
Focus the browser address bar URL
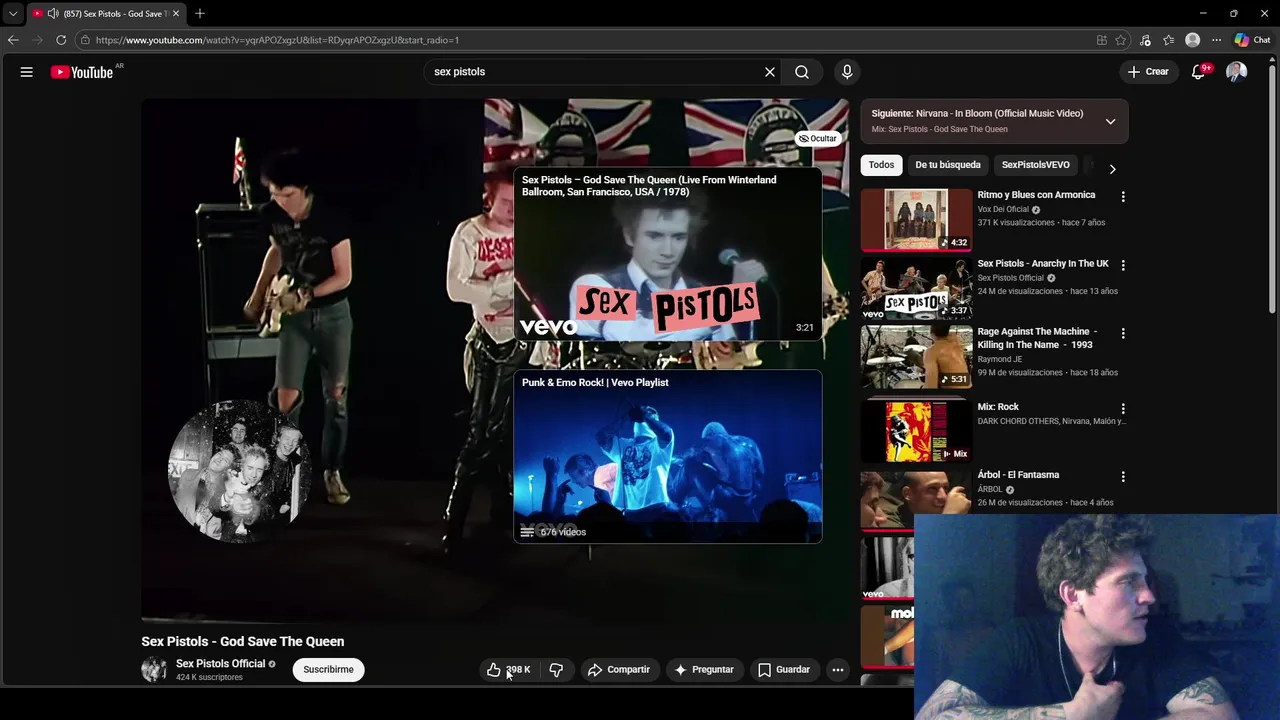pyautogui.click(x=277, y=40)
